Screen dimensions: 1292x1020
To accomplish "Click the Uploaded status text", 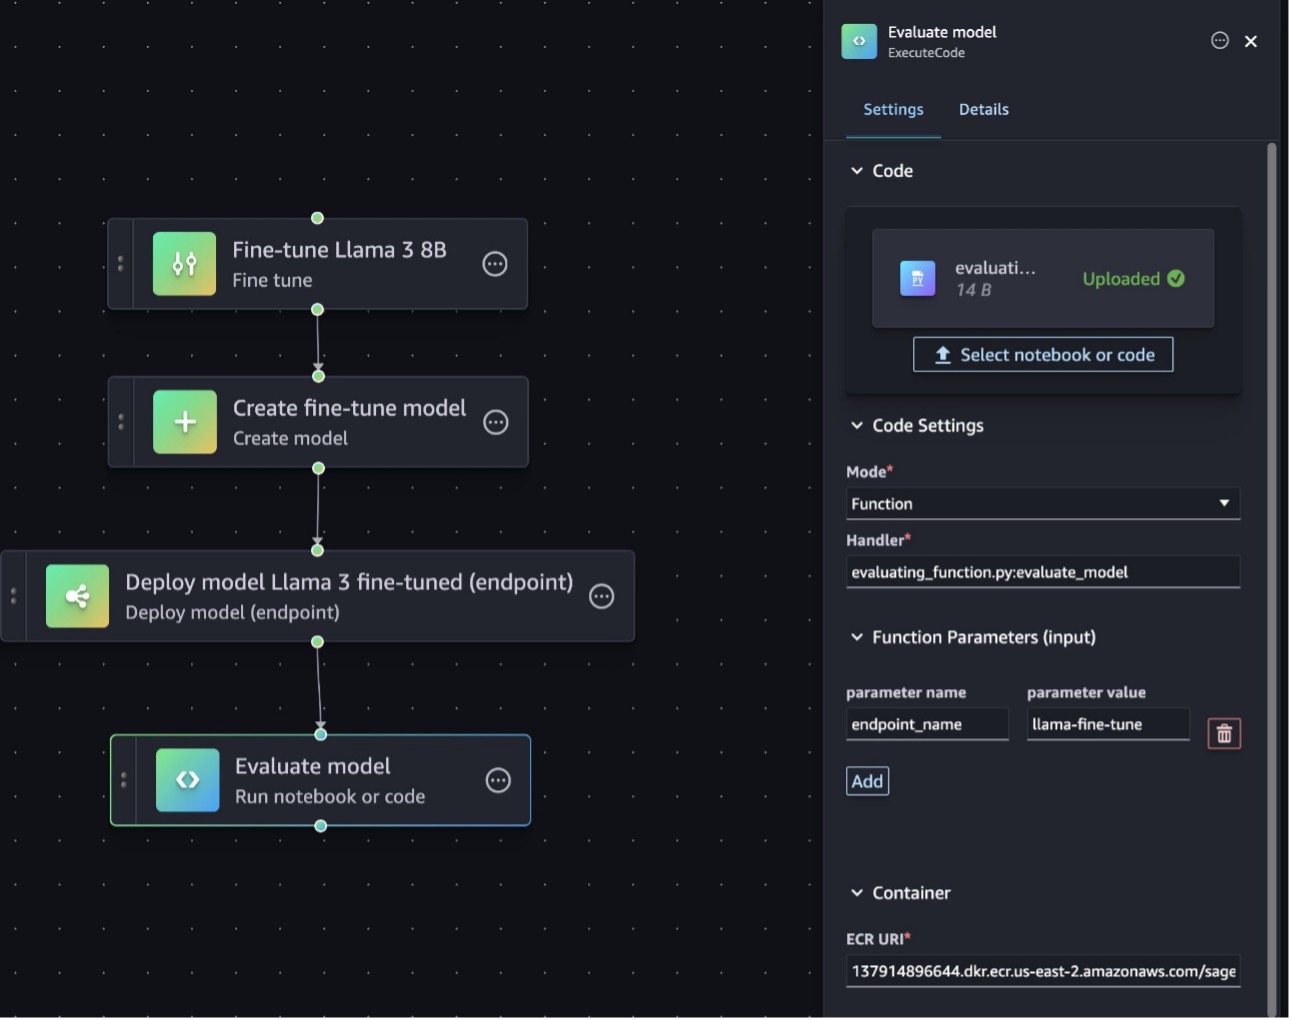I will [x=1121, y=279].
